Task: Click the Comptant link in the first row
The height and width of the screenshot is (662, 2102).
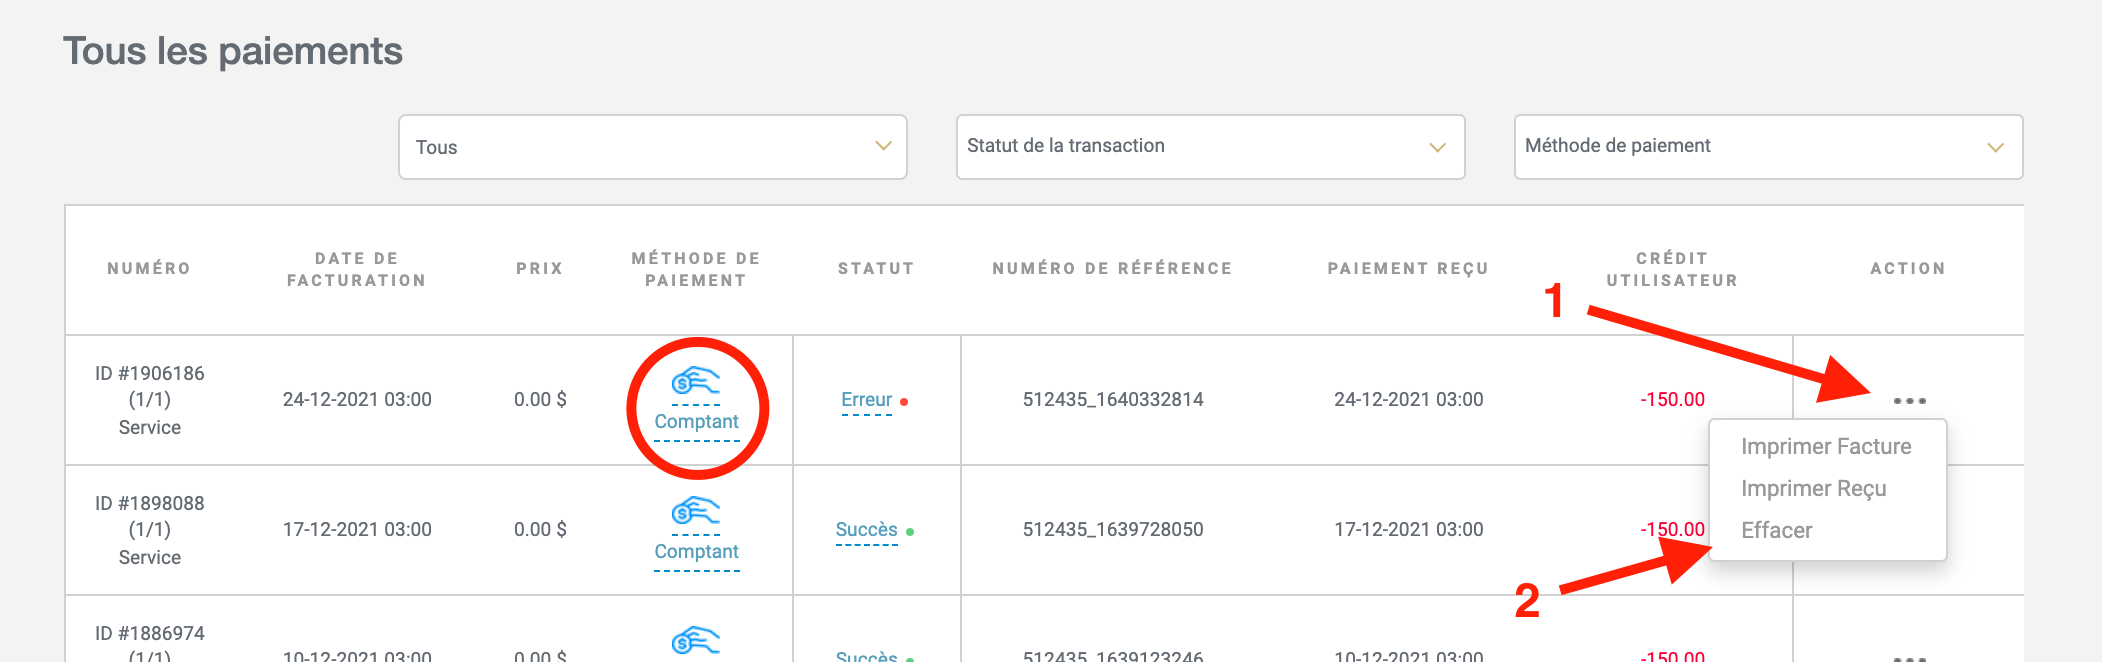Action: 696,422
